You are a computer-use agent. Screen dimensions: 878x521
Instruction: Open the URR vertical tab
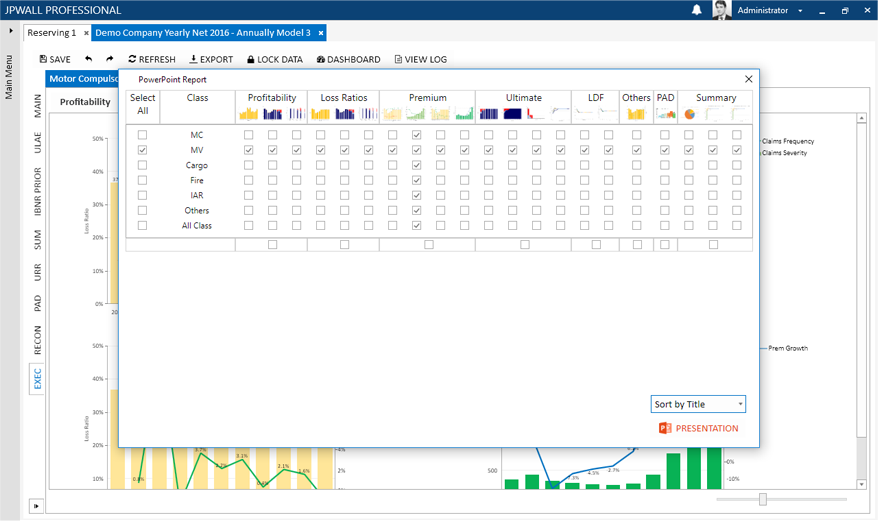38,272
